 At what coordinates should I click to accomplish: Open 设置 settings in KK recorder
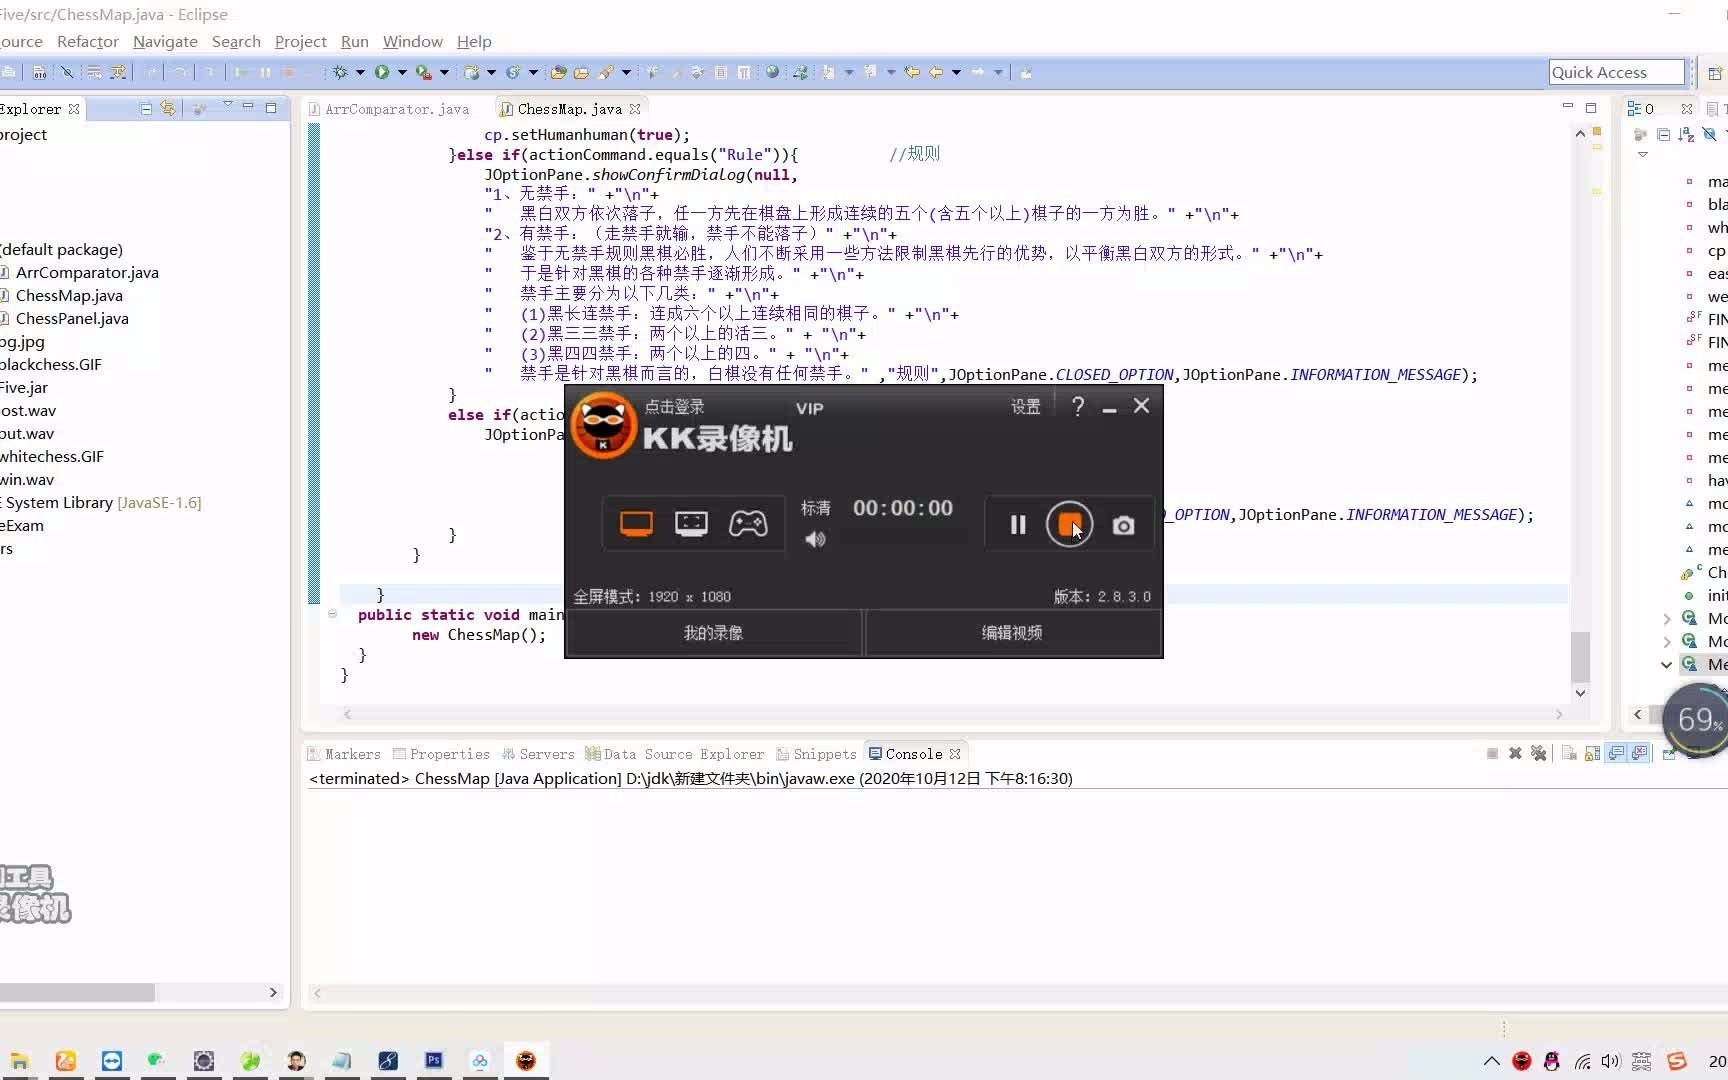click(x=1025, y=407)
